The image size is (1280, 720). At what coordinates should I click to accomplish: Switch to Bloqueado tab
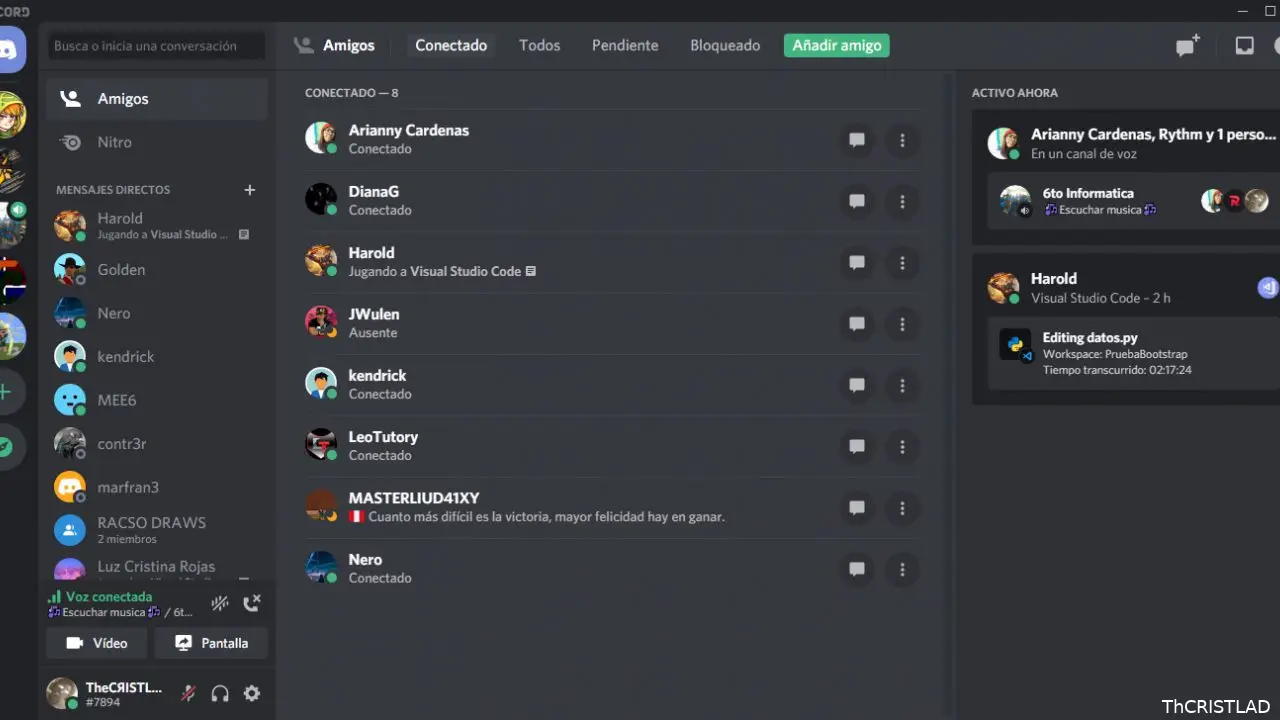(x=725, y=46)
